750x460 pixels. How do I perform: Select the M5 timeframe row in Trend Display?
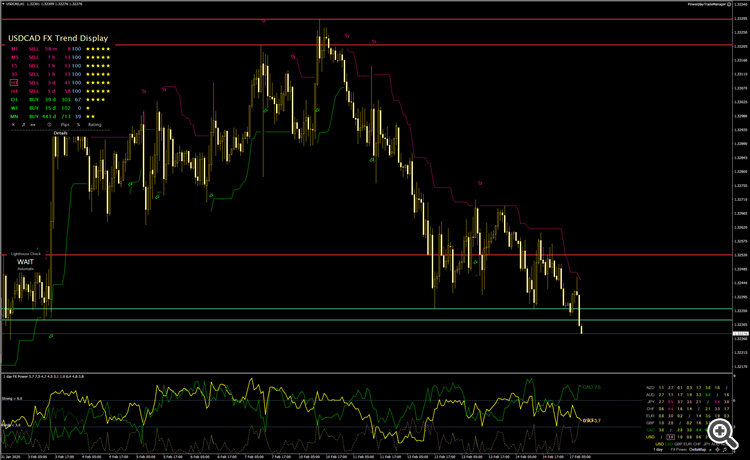[58, 57]
